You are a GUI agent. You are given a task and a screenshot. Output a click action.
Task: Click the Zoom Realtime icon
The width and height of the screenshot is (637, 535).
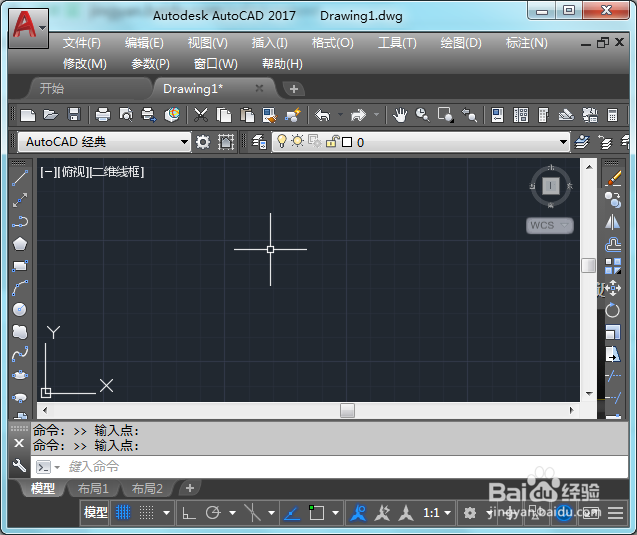click(x=422, y=115)
